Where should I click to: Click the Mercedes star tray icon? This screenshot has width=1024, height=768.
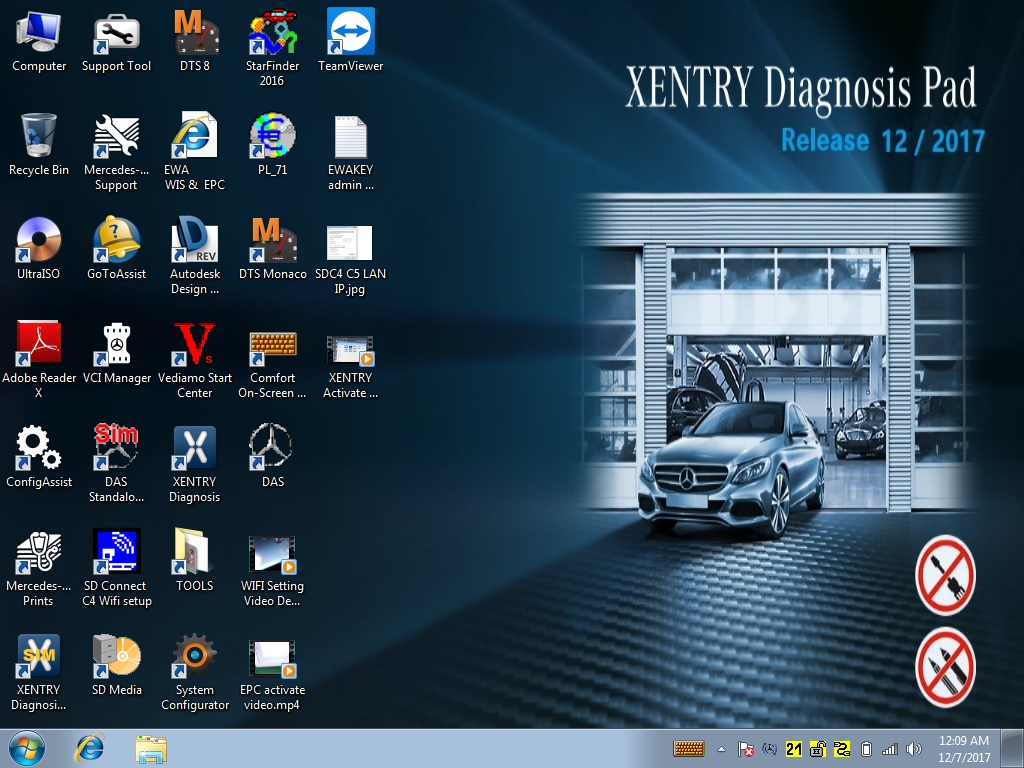(769, 749)
